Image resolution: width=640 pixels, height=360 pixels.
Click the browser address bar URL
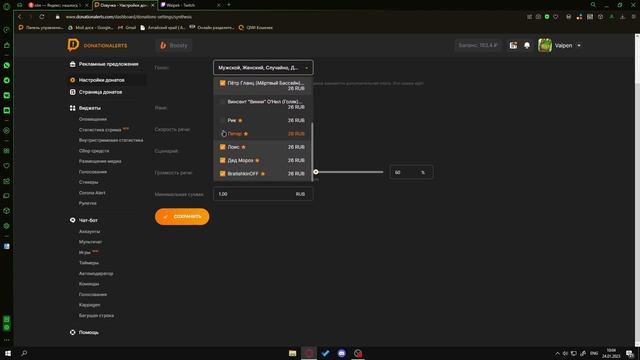(129, 17)
